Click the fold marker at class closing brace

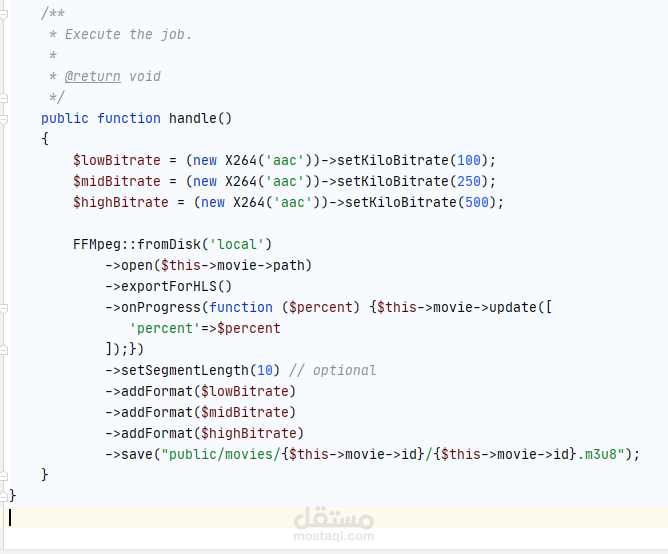click(3, 496)
